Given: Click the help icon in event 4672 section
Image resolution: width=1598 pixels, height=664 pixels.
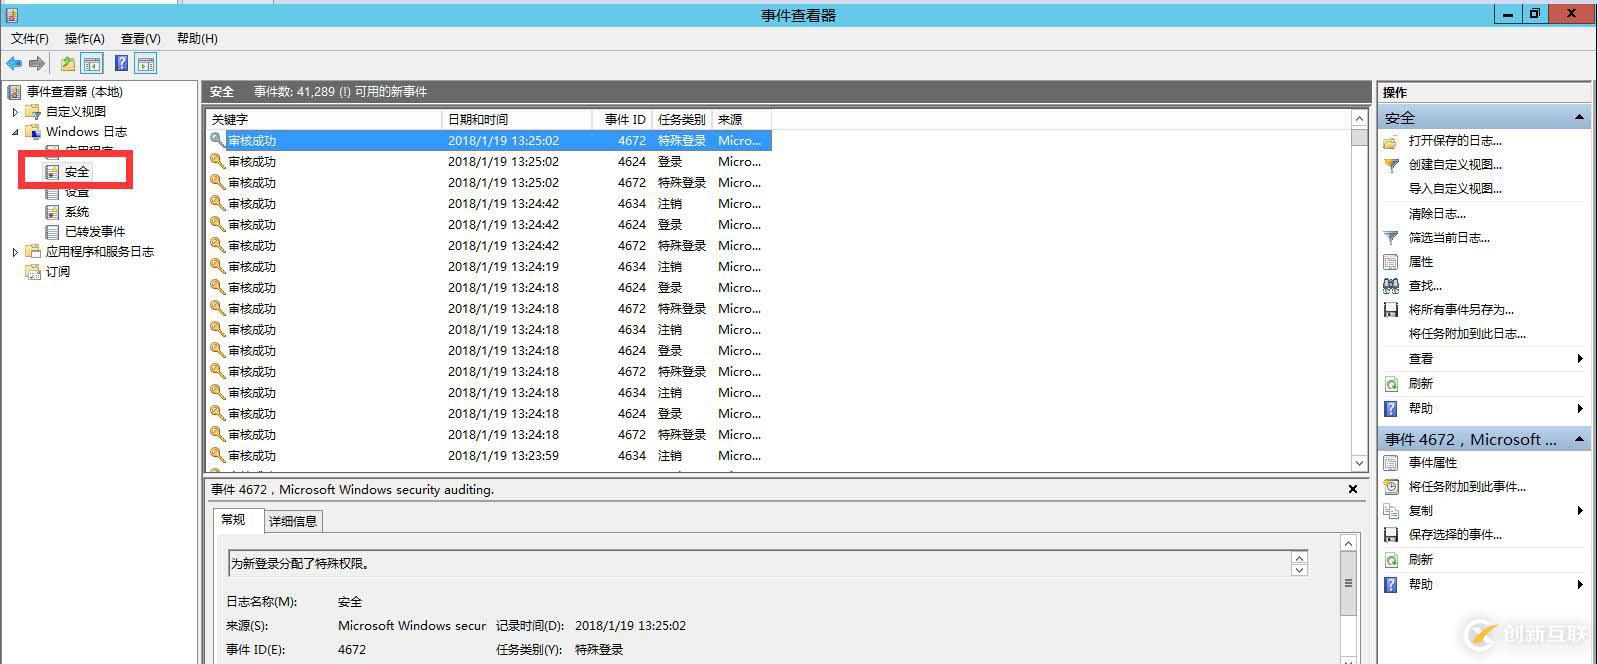Looking at the screenshot, I should [x=1391, y=585].
